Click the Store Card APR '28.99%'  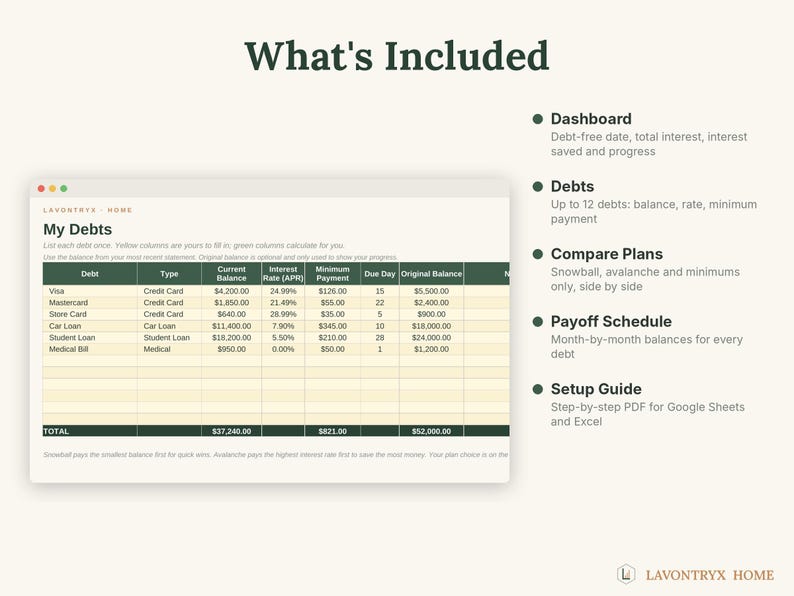click(283, 314)
